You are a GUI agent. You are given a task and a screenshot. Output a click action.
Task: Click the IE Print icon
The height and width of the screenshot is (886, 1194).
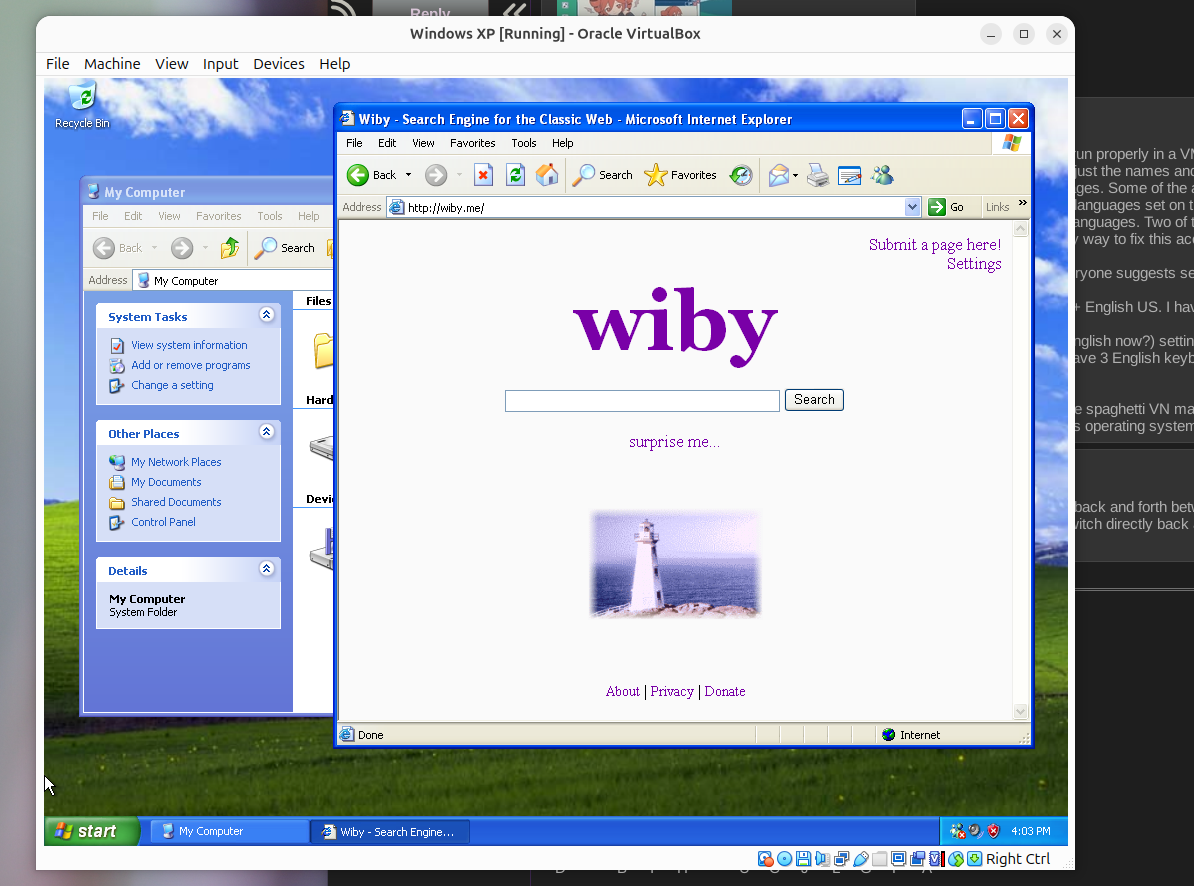(818, 175)
